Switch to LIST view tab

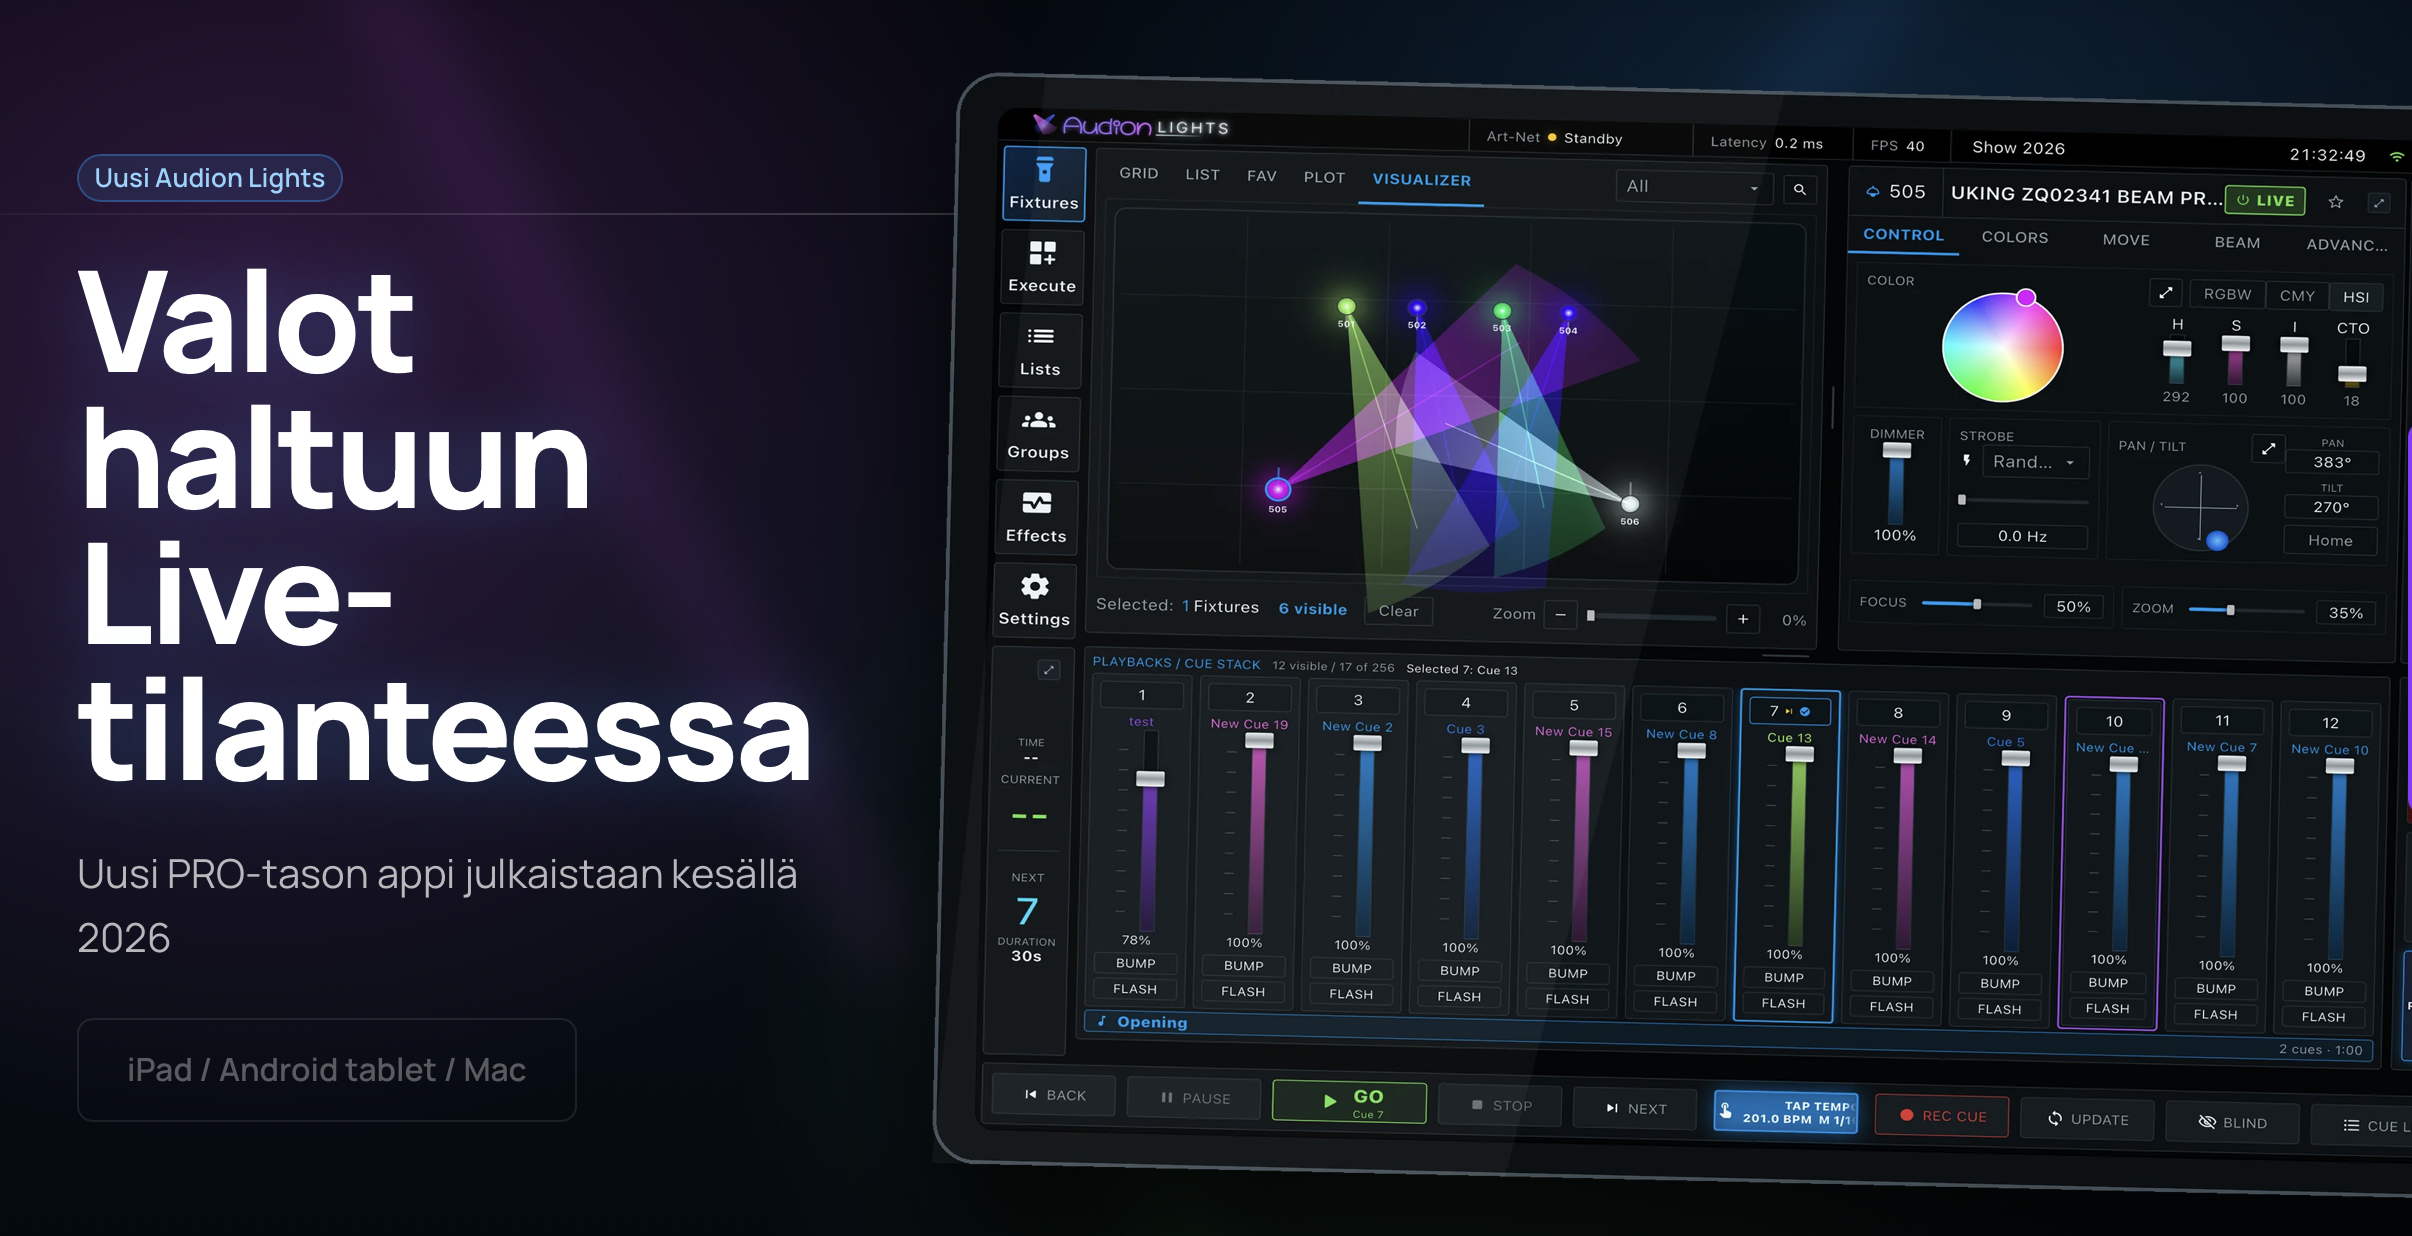(x=1202, y=175)
